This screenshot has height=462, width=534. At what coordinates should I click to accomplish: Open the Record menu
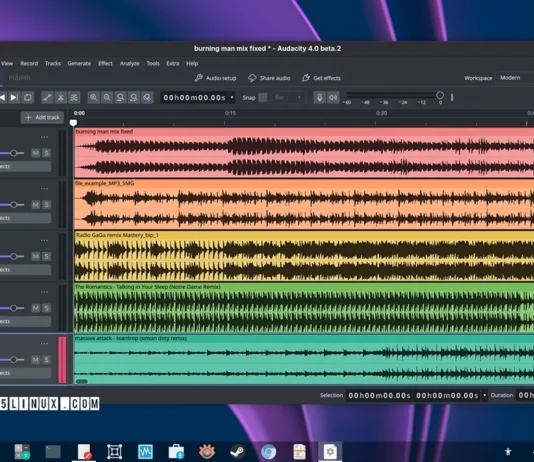tap(29, 64)
